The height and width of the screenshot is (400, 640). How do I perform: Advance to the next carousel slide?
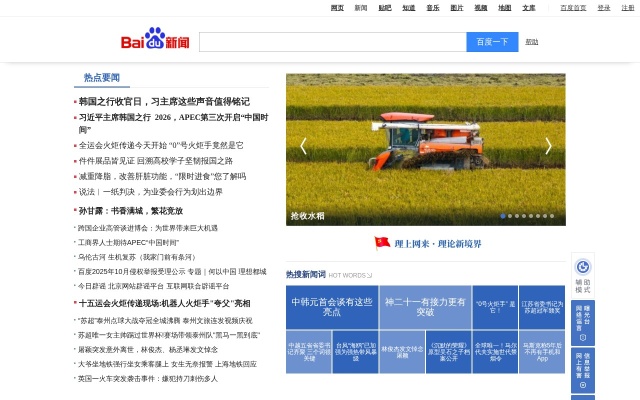click(x=548, y=146)
